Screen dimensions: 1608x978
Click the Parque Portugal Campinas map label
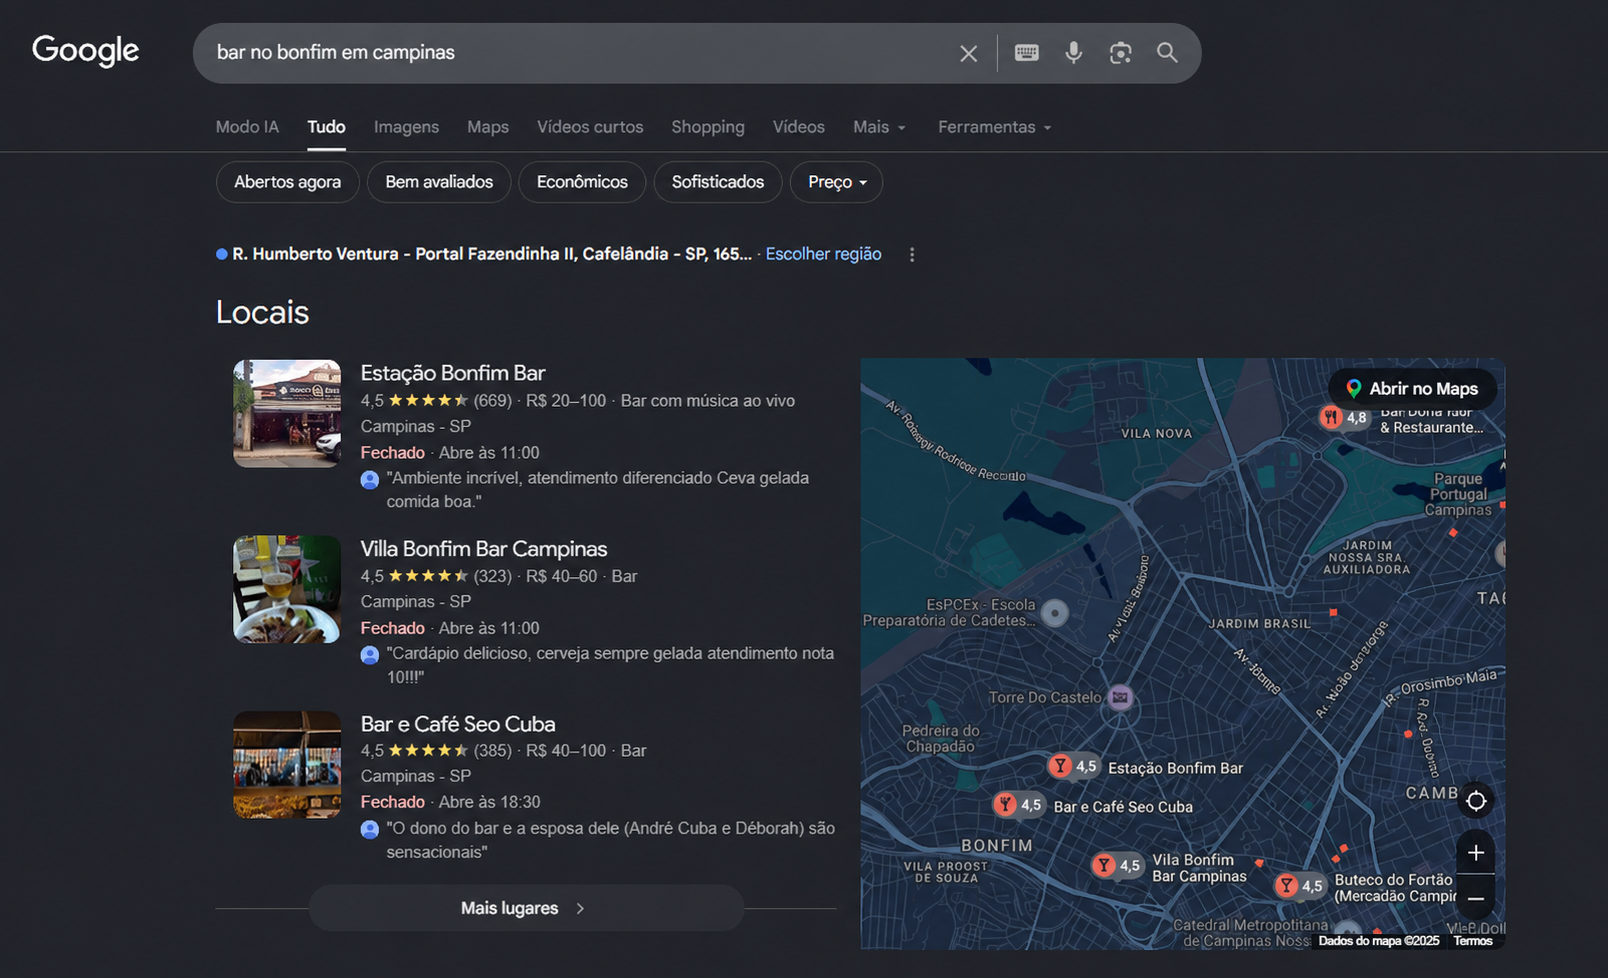(x=1459, y=494)
